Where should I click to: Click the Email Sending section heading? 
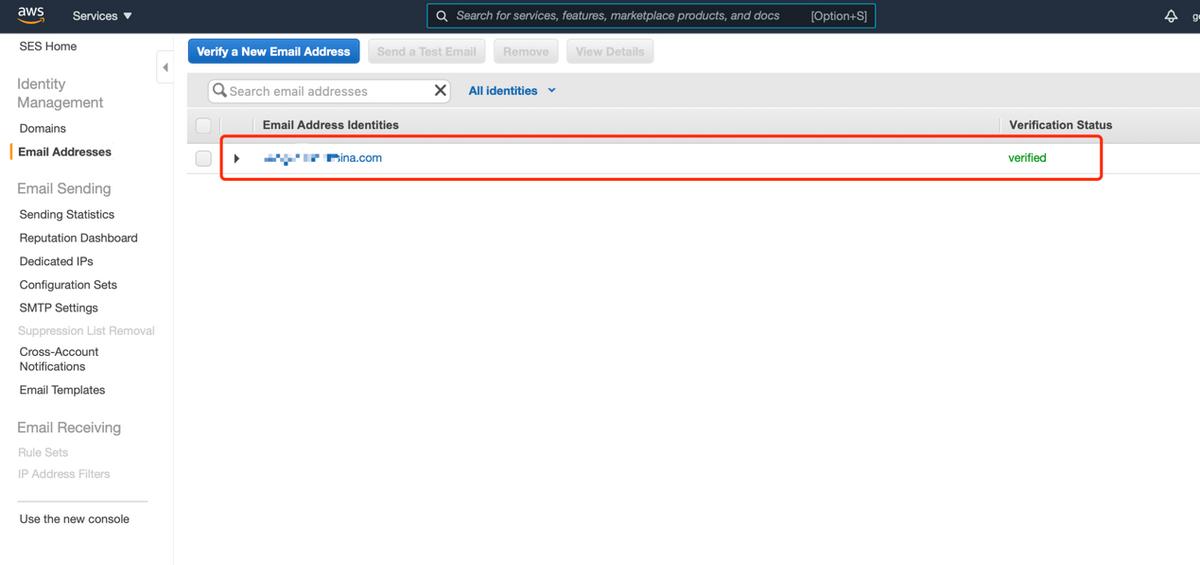point(64,189)
